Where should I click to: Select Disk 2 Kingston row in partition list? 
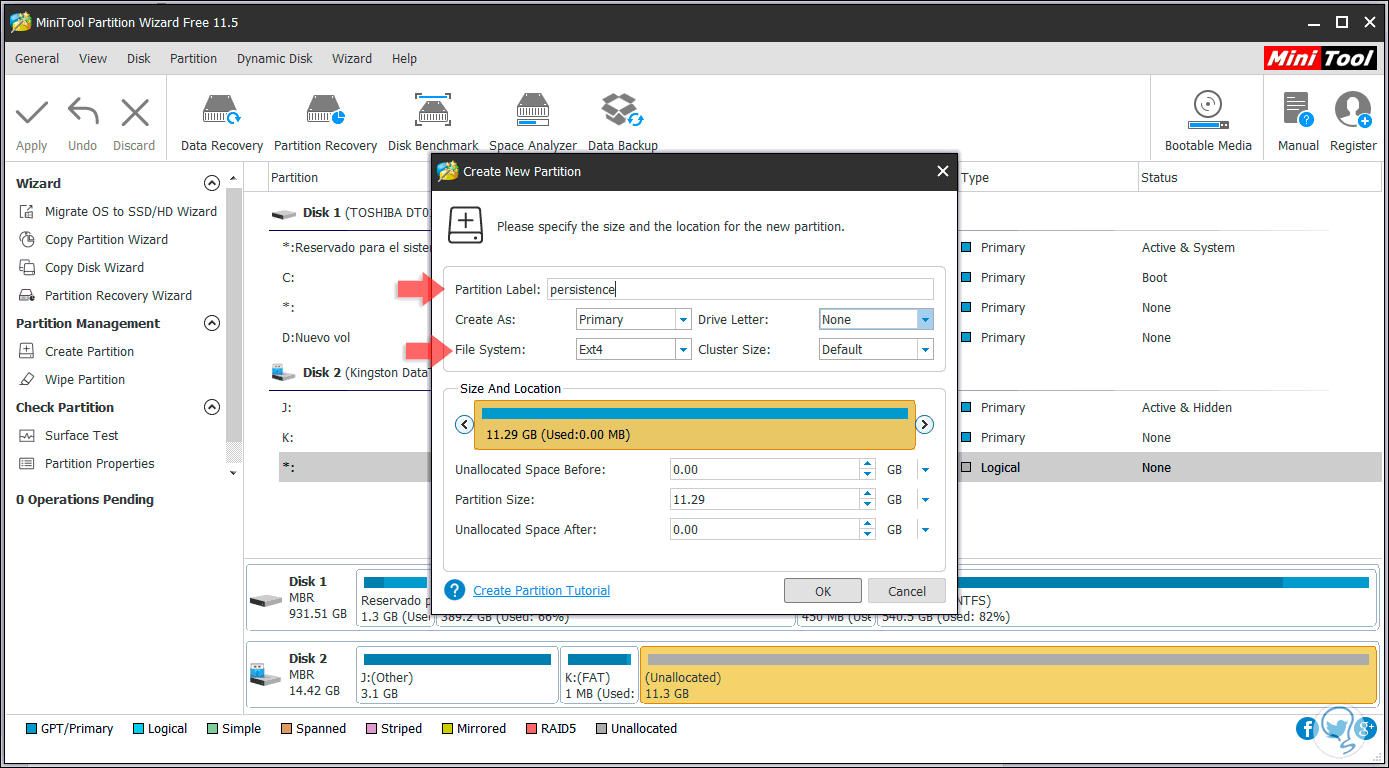pyautogui.click(x=350, y=372)
